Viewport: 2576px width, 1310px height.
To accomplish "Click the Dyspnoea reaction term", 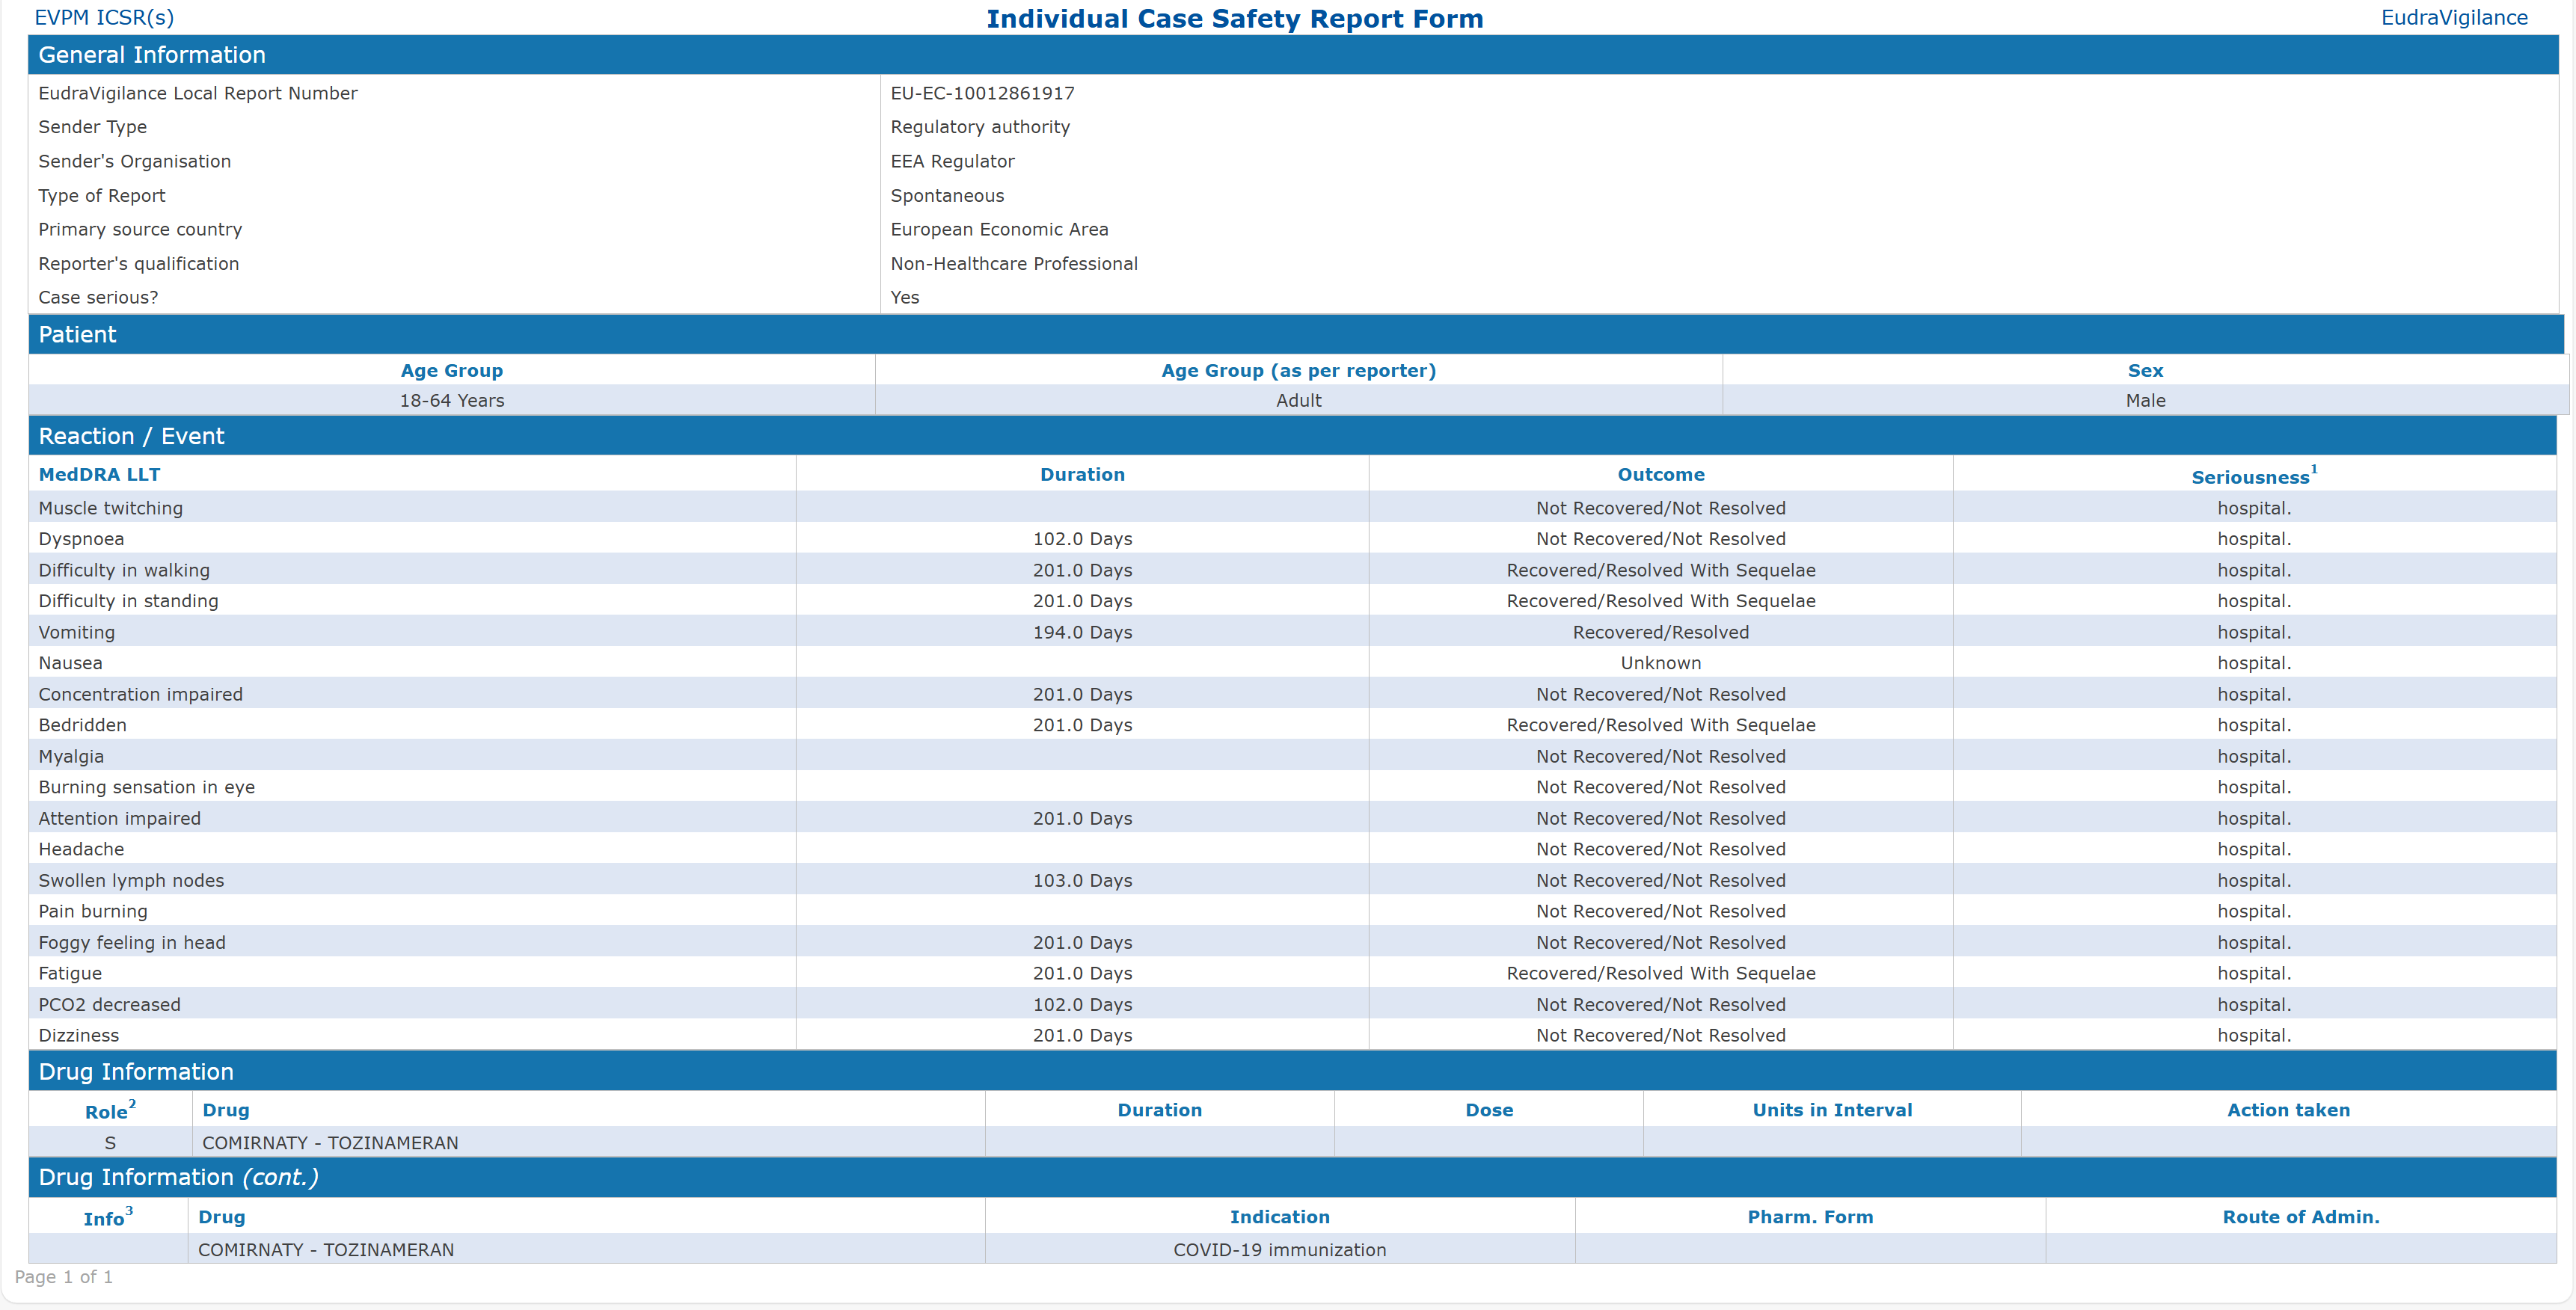I will [81, 539].
